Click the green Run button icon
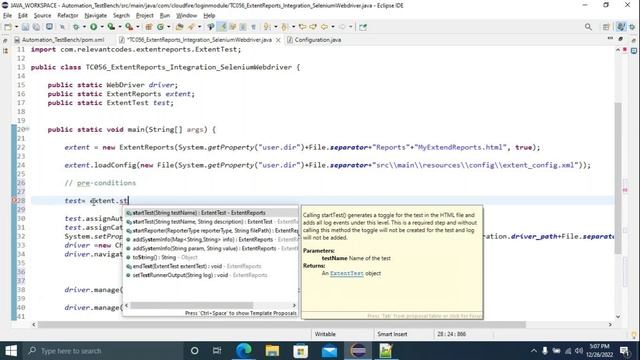Screen dimensions: 640x360 93,27
